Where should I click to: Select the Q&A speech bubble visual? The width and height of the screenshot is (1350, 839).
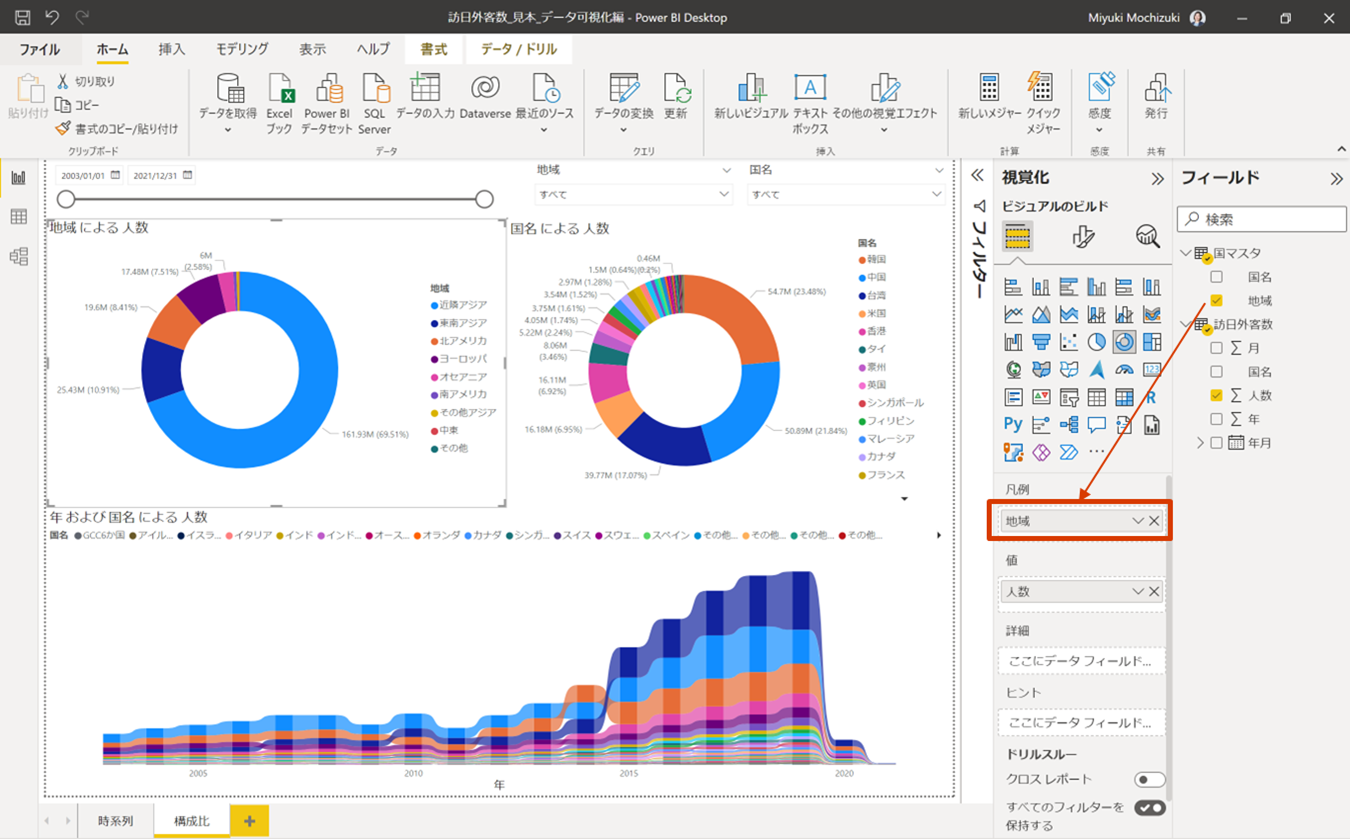pyautogui.click(x=1096, y=424)
